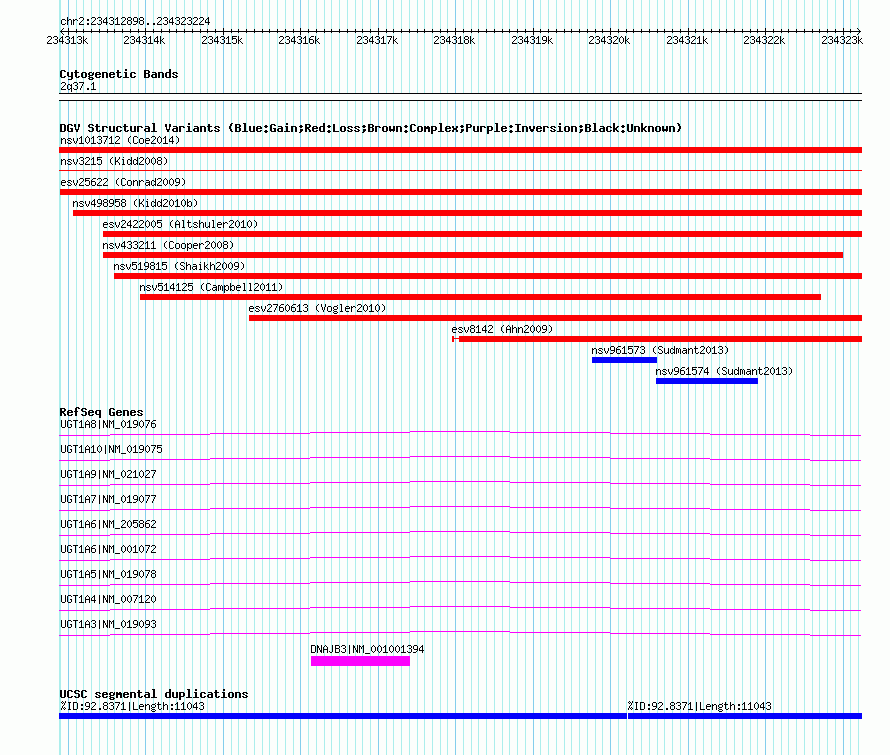Click the DGV Structural Variants track title
Screen dimensions: 890x755
point(370,128)
